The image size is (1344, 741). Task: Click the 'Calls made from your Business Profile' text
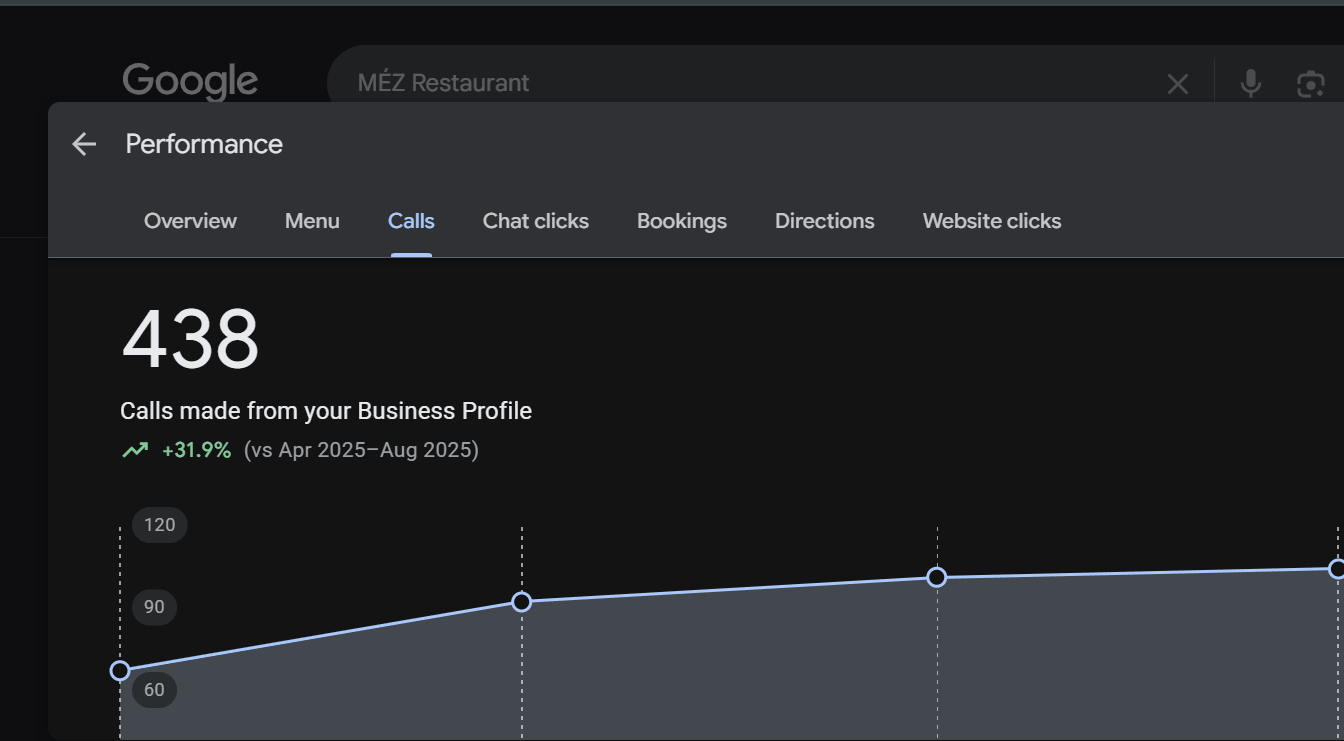326,411
